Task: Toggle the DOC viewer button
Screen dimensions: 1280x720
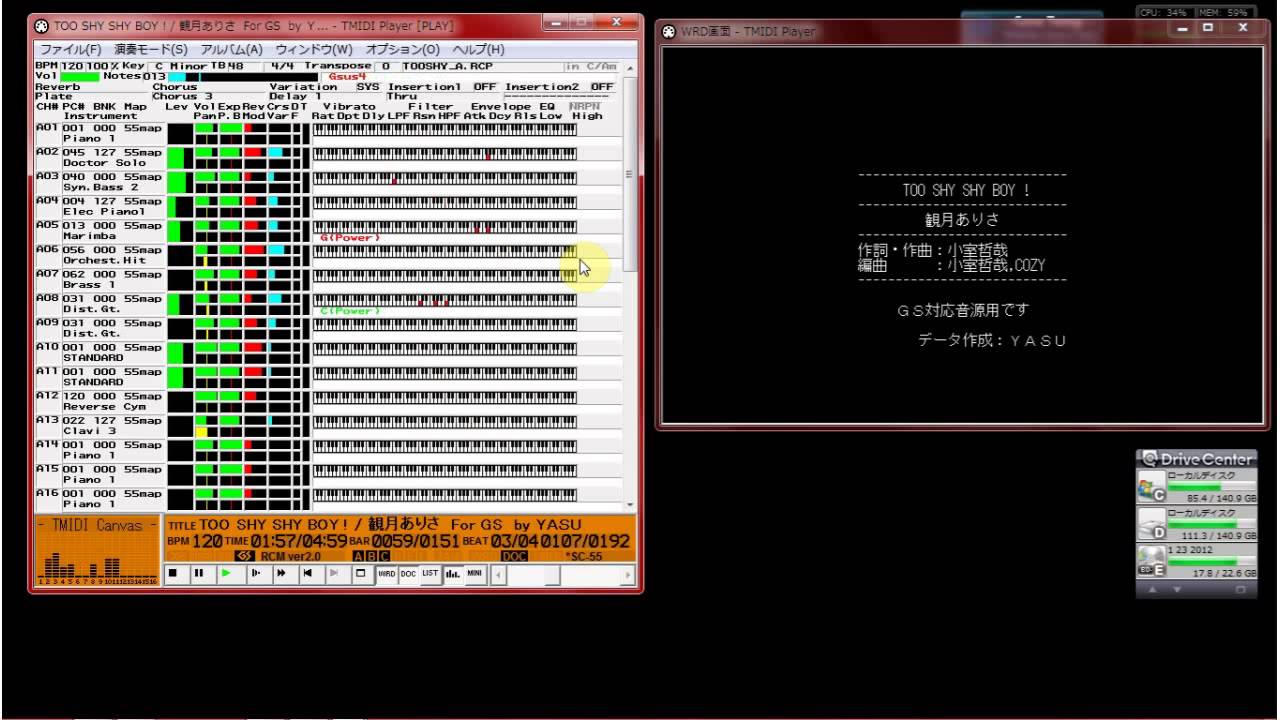Action: 408,573
